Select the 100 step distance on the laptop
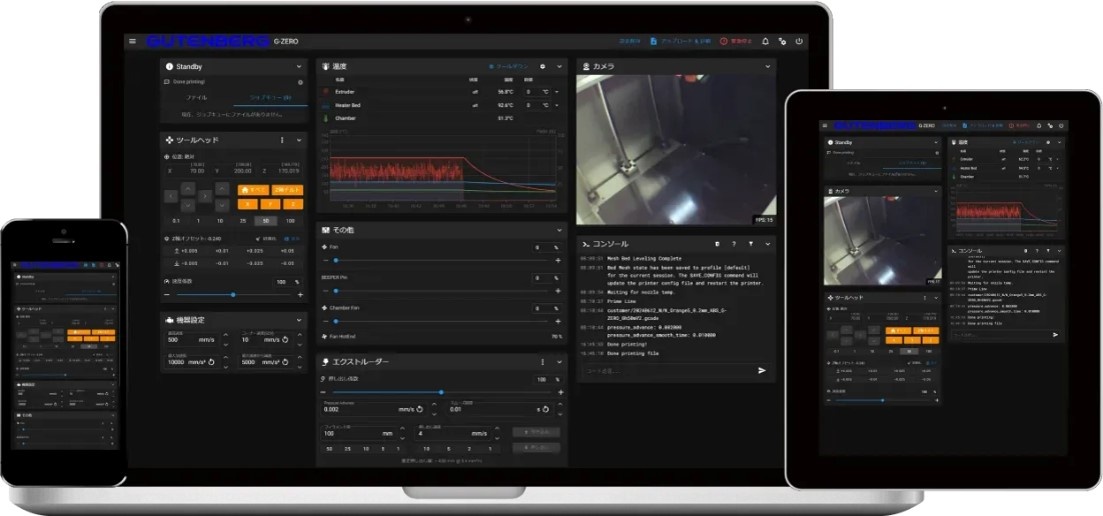Screen dimensions: 1103x516 (290, 220)
